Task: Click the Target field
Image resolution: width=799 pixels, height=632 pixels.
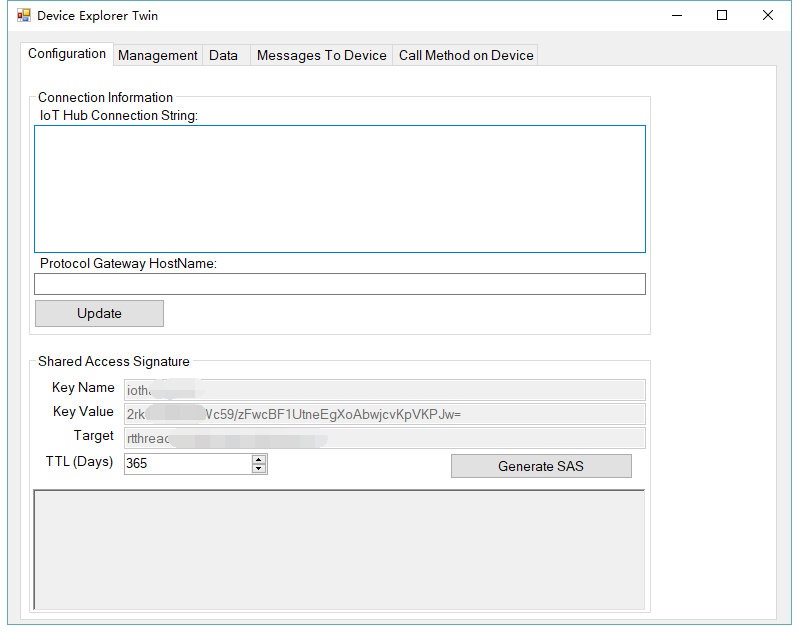Action: coord(384,438)
